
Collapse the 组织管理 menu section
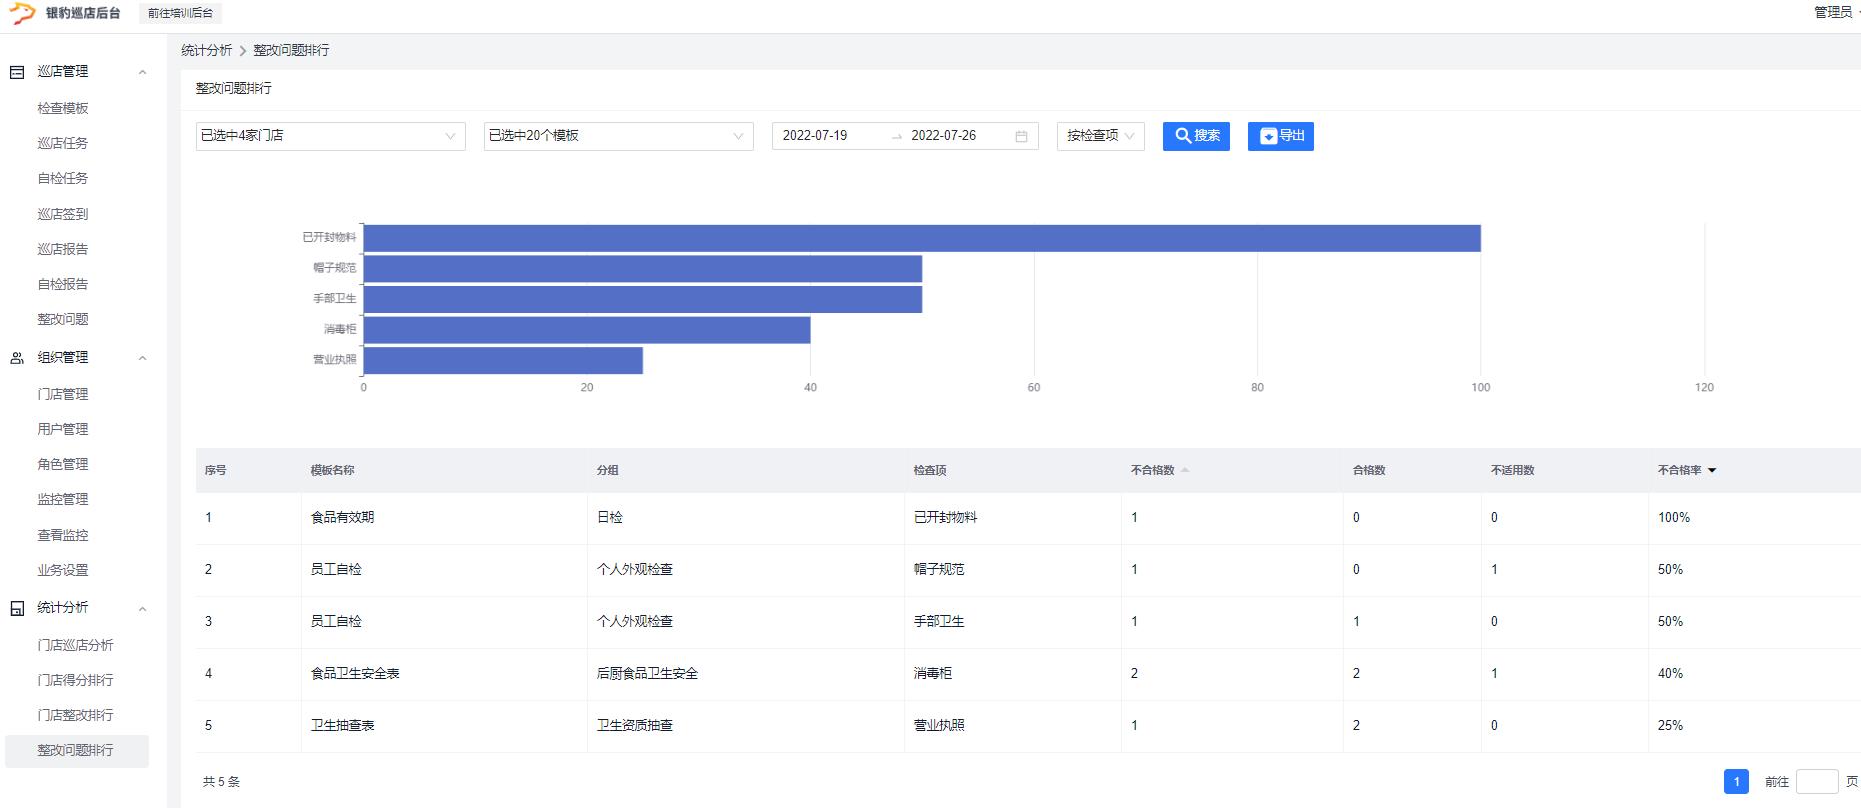(142, 358)
